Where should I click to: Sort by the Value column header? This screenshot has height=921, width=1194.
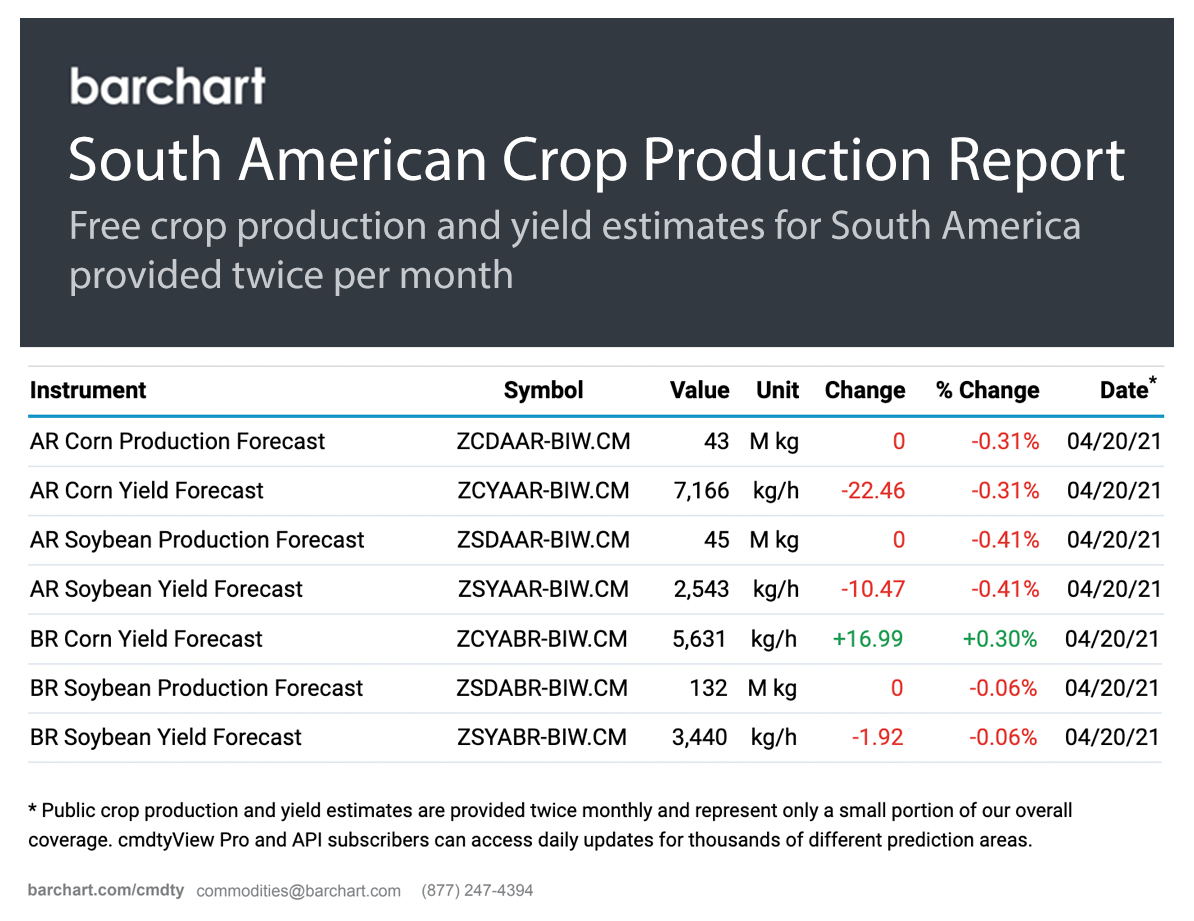699,390
